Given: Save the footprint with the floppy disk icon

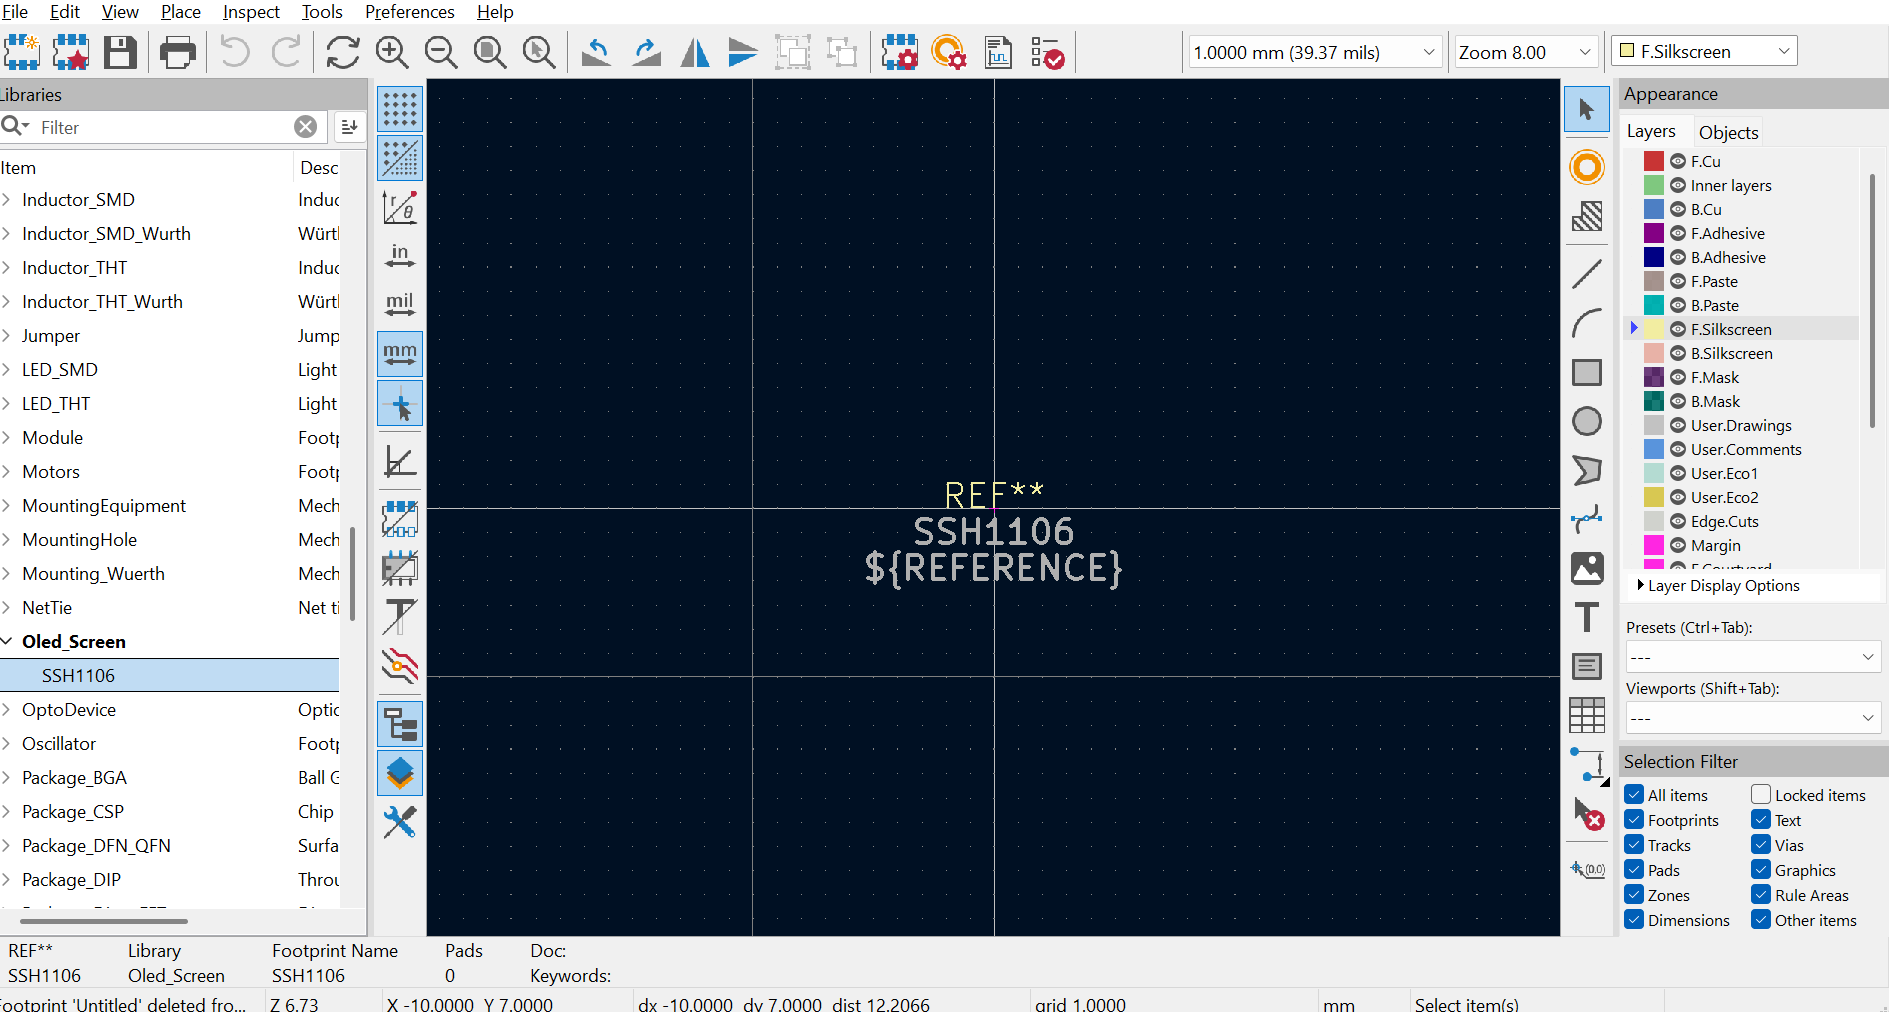Looking at the screenshot, I should (x=120, y=52).
